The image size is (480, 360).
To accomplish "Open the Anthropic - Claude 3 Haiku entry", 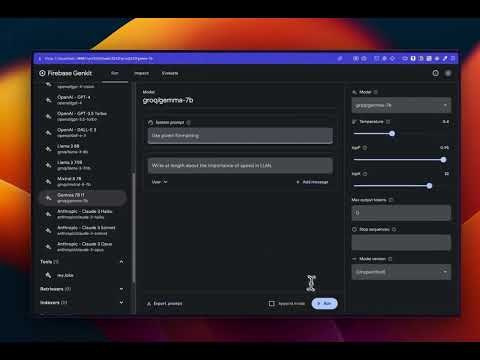I will click(83, 214).
